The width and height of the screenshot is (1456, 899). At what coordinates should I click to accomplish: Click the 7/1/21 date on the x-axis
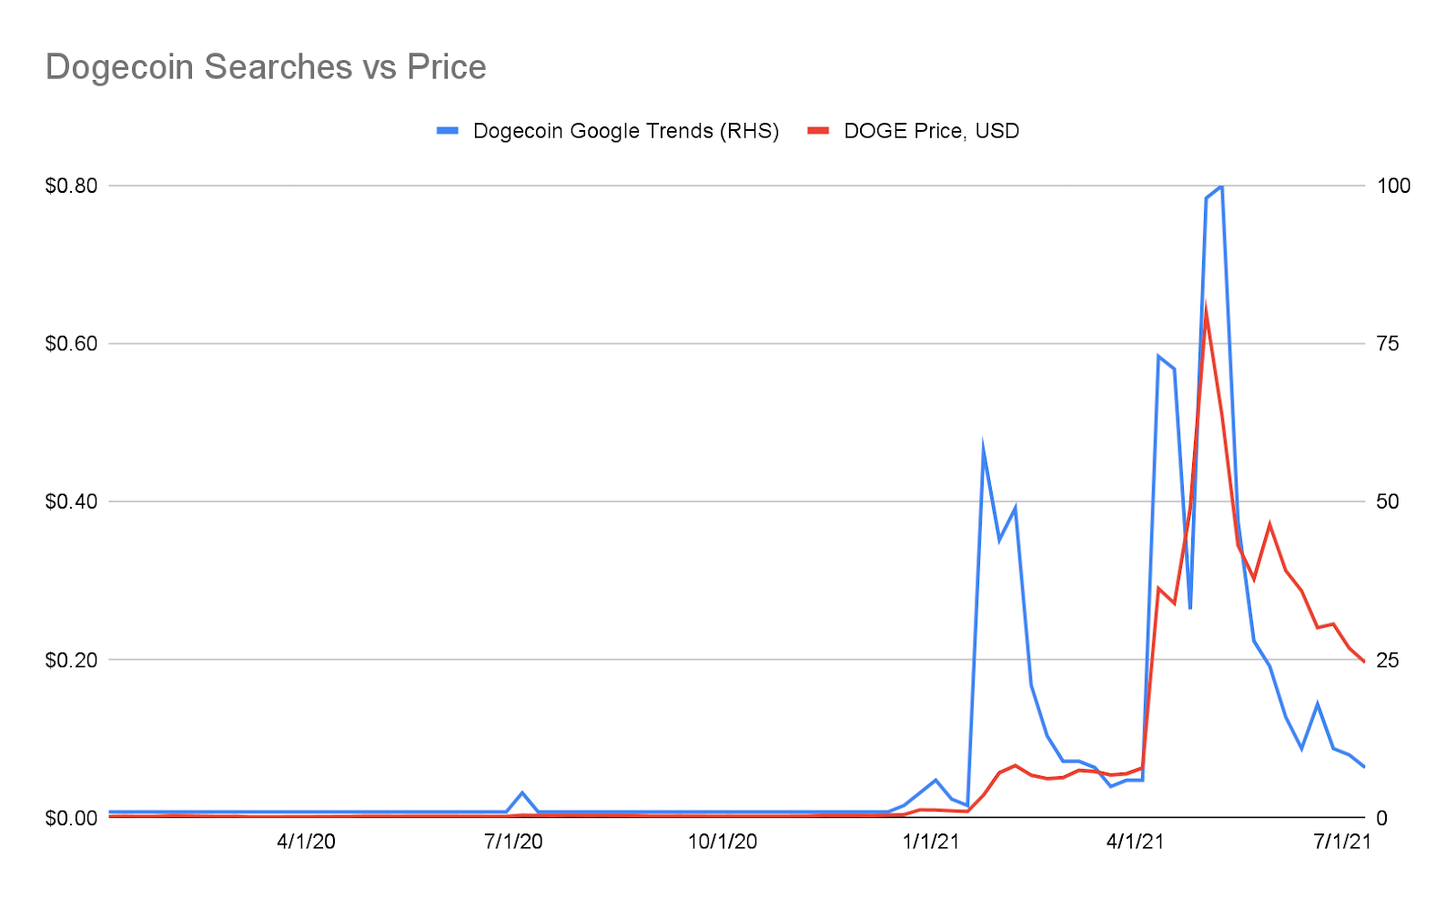click(1341, 842)
